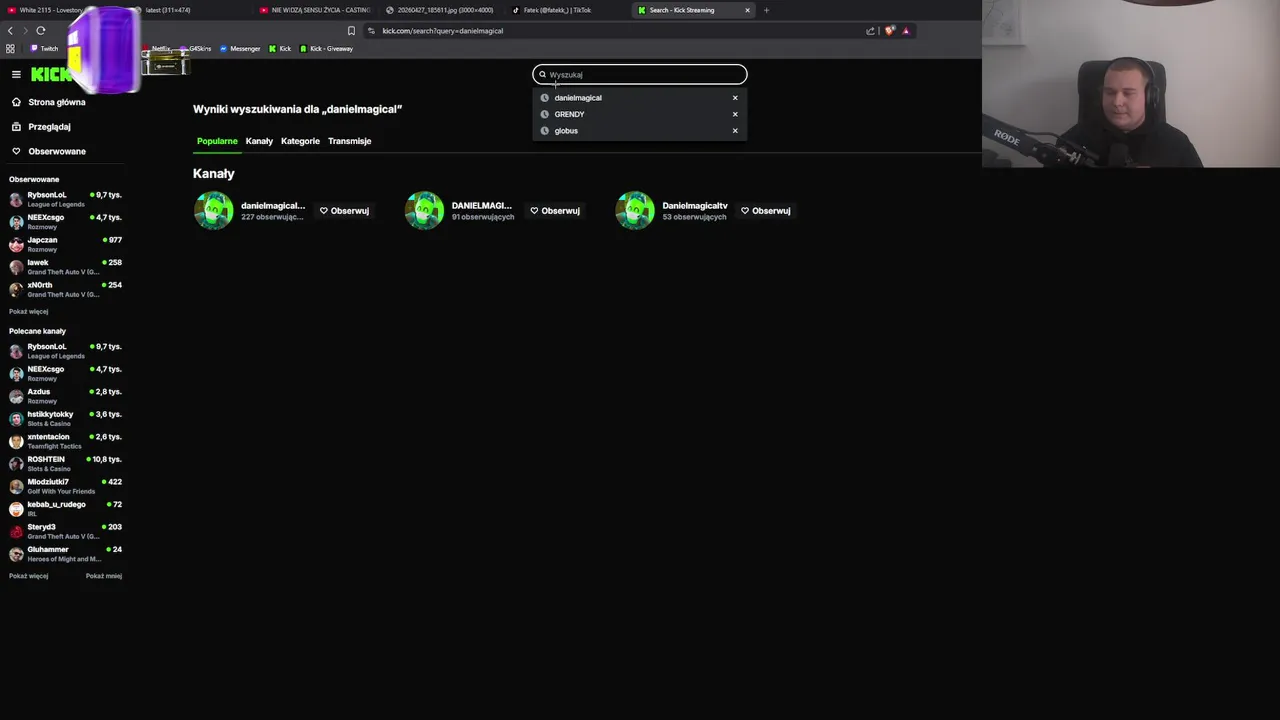Open xN0rth in followed channels
1280x720 pixels.
pos(65,289)
